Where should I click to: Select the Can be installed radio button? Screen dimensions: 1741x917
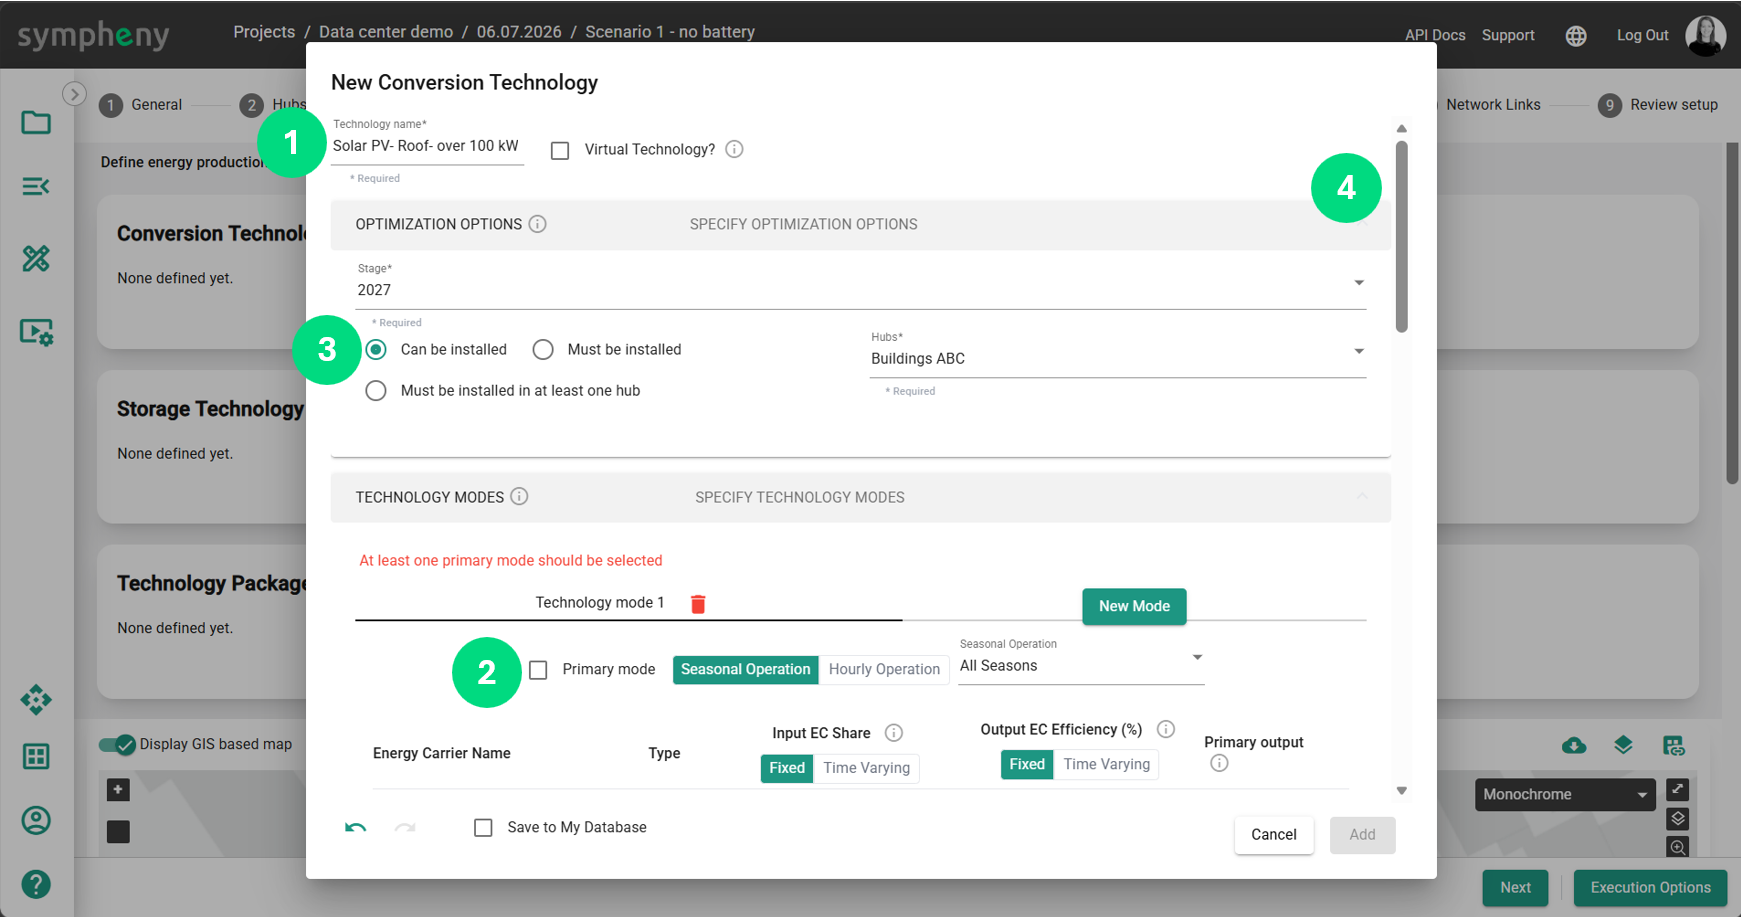click(376, 349)
